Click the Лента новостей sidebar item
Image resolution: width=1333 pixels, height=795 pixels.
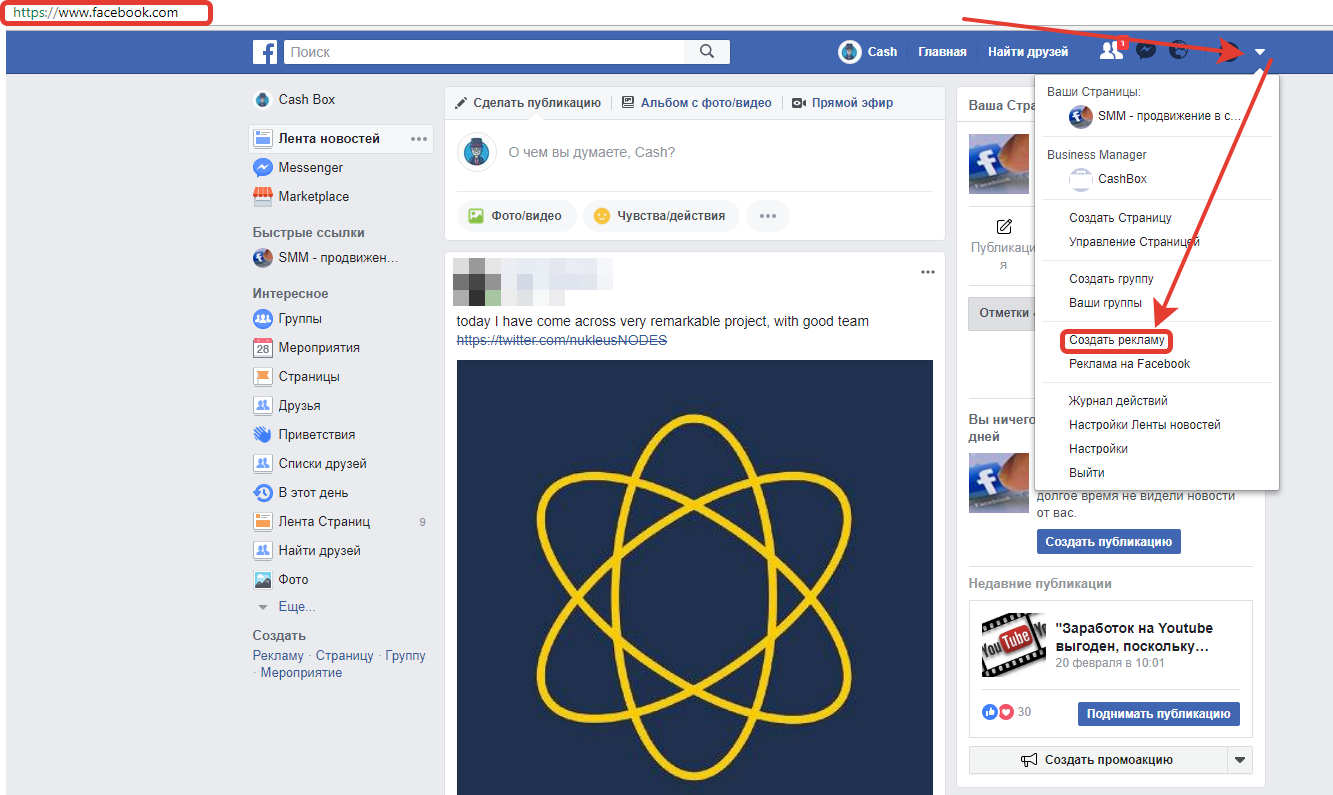pyautogui.click(x=341, y=139)
